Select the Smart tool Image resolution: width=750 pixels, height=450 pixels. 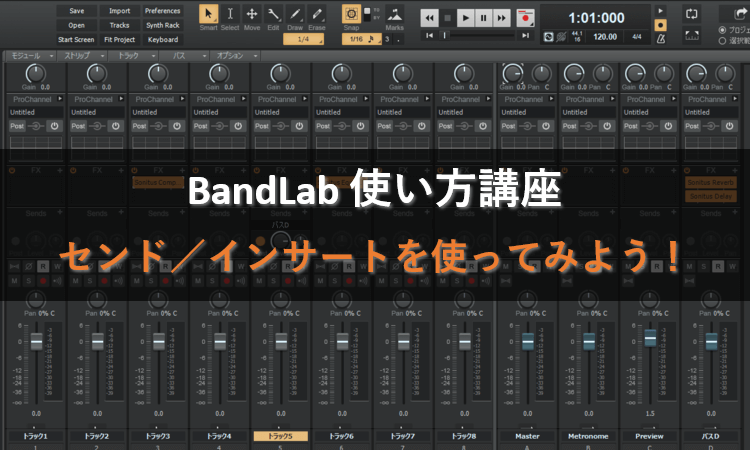[x=208, y=14]
